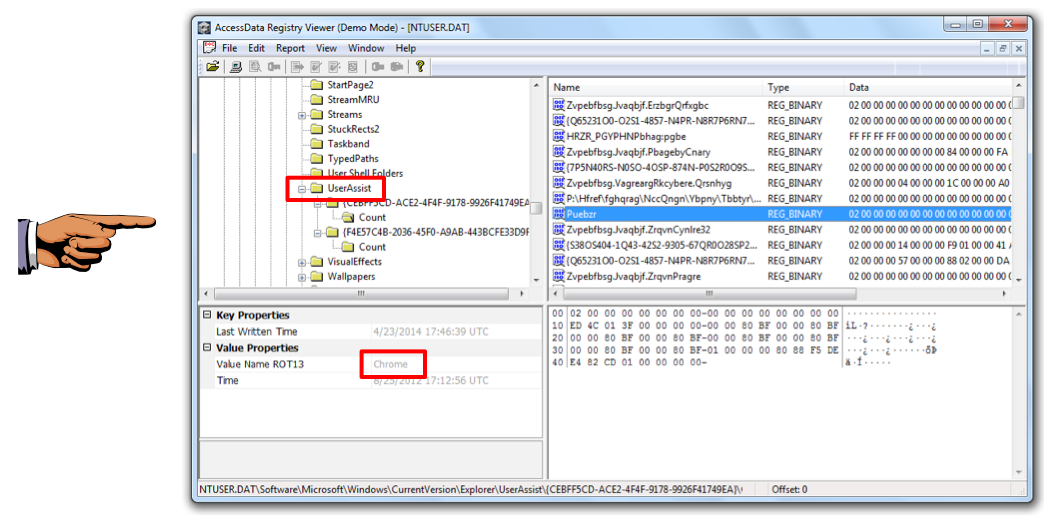Click the registry tree scroll up arrow
This screenshot has height=524, width=1049.
point(536,86)
